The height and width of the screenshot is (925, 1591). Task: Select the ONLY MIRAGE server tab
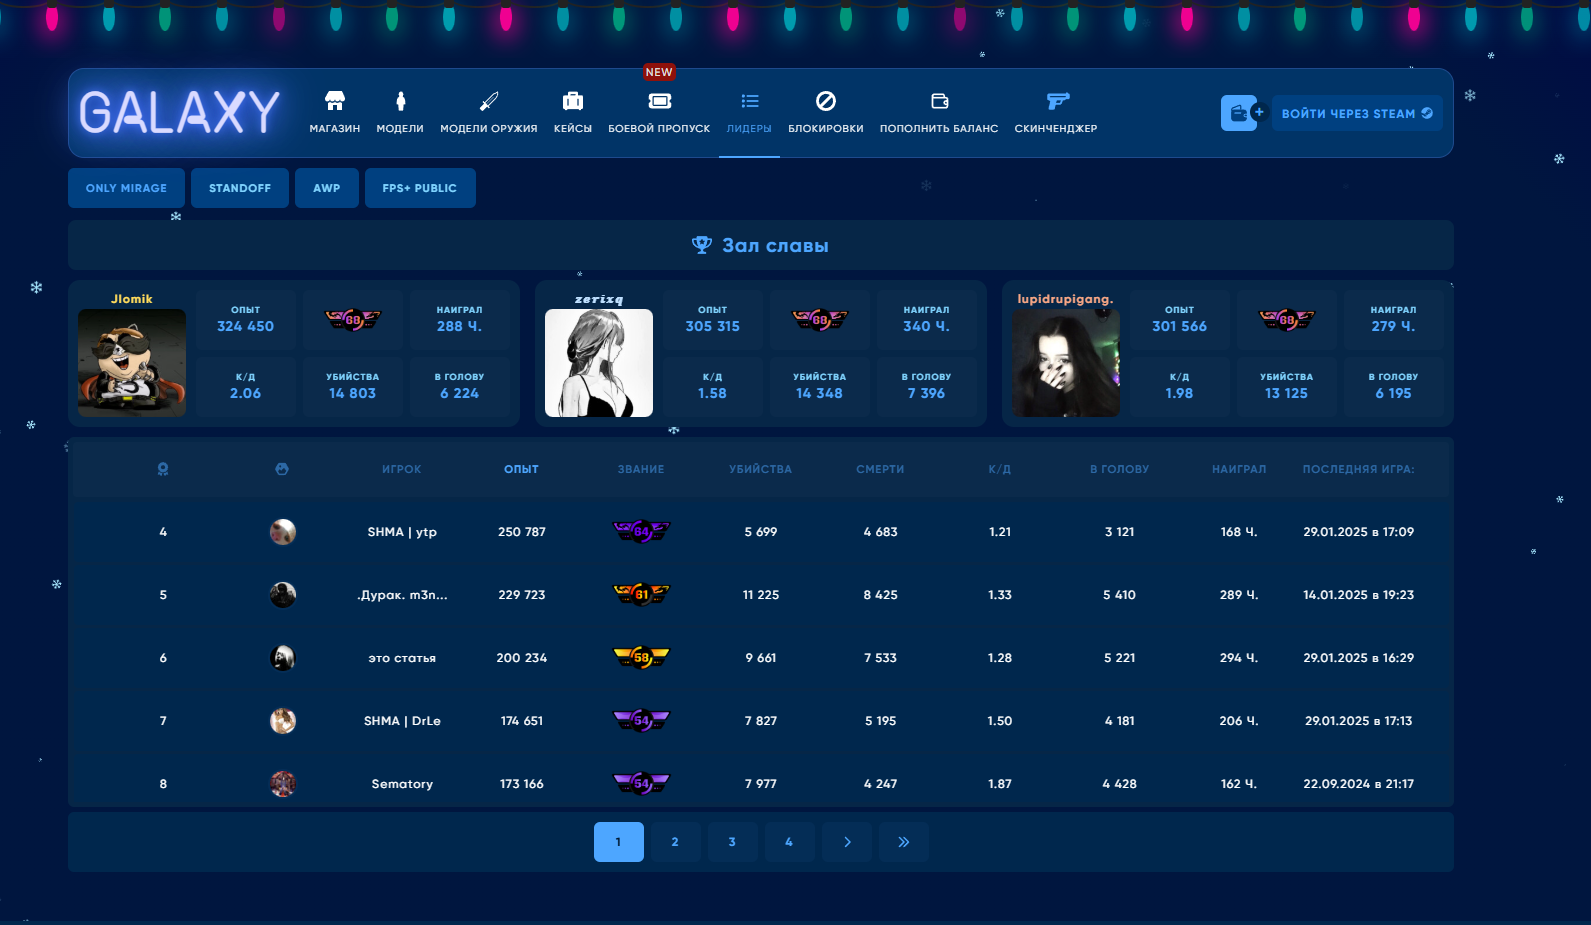tap(126, 188)
